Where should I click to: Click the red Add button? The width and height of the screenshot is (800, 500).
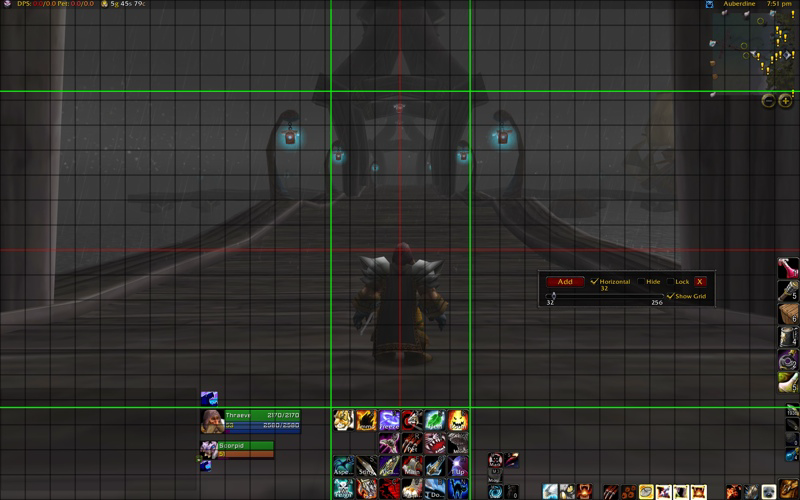click(x=565, y=282)
